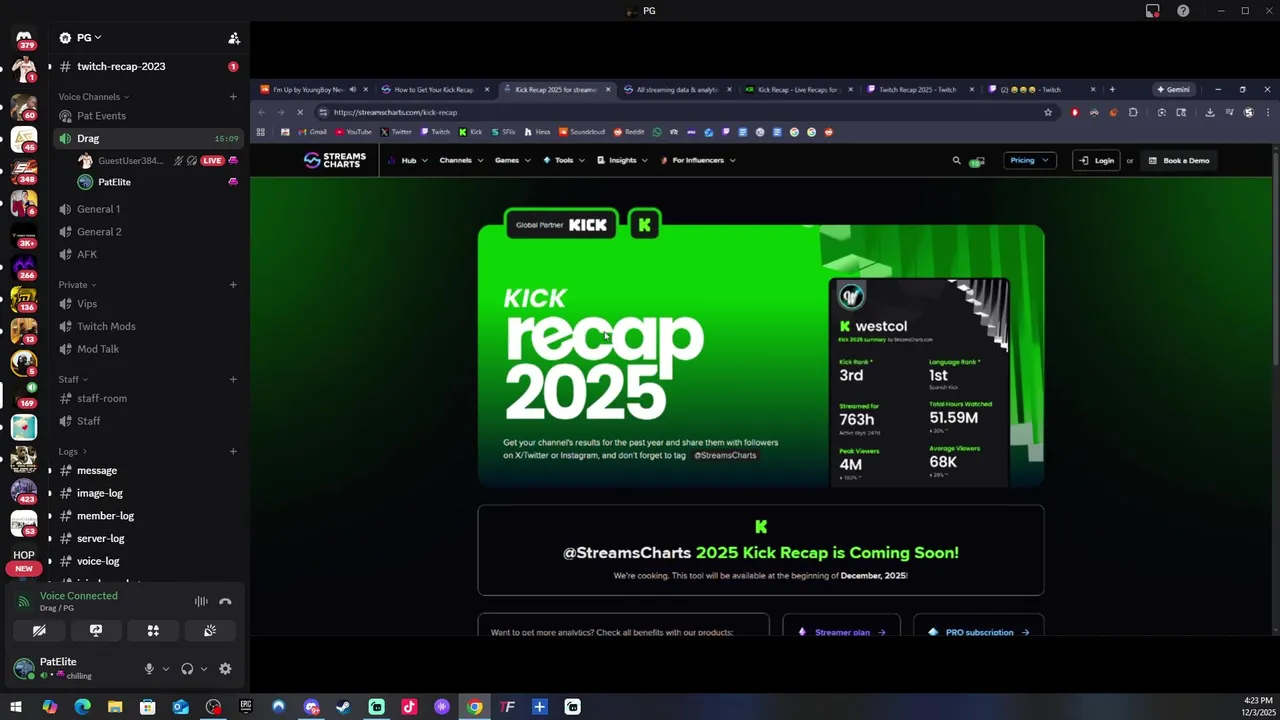Open the Insights dropdown menu
This screenshot has height=720, width=1280.
[x=622, y=160]
